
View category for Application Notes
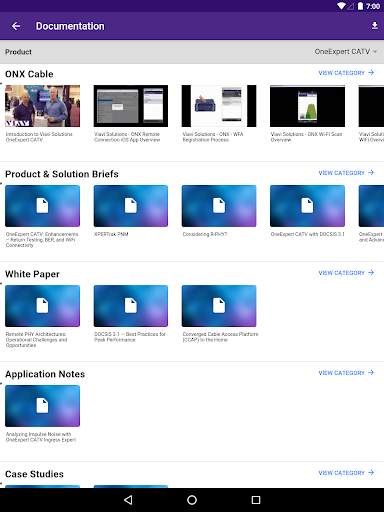pyautogui.click(x=346, y=373)
